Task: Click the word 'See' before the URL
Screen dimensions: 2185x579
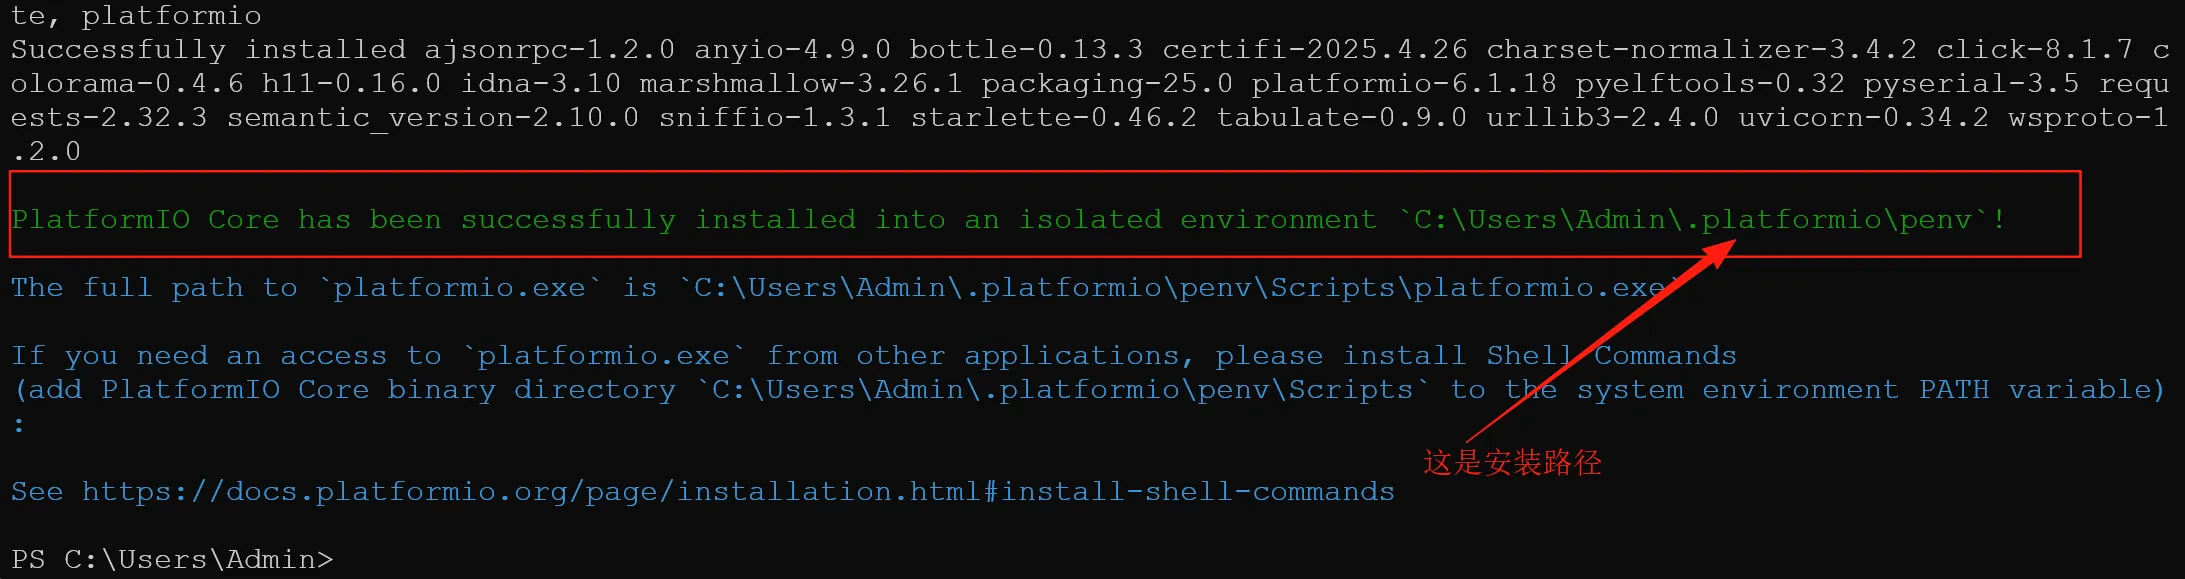Action: 37,492
